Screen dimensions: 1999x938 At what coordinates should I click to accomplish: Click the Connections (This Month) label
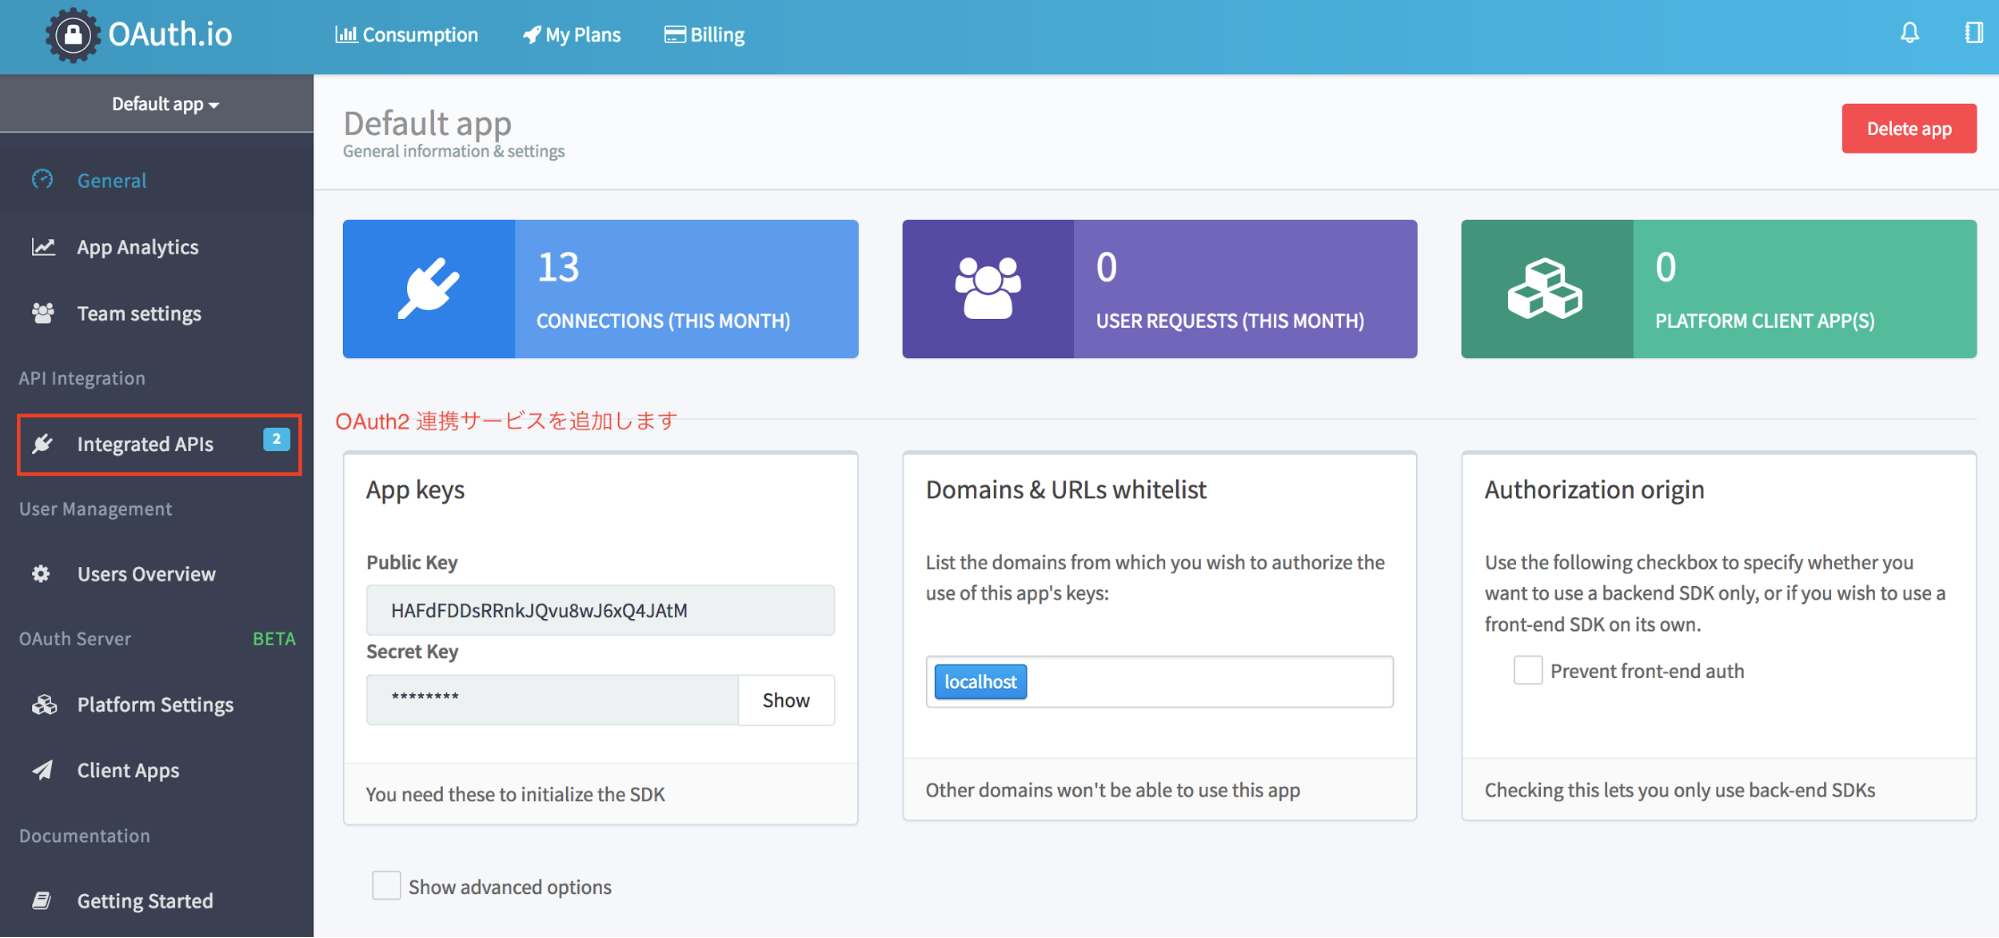663,321
